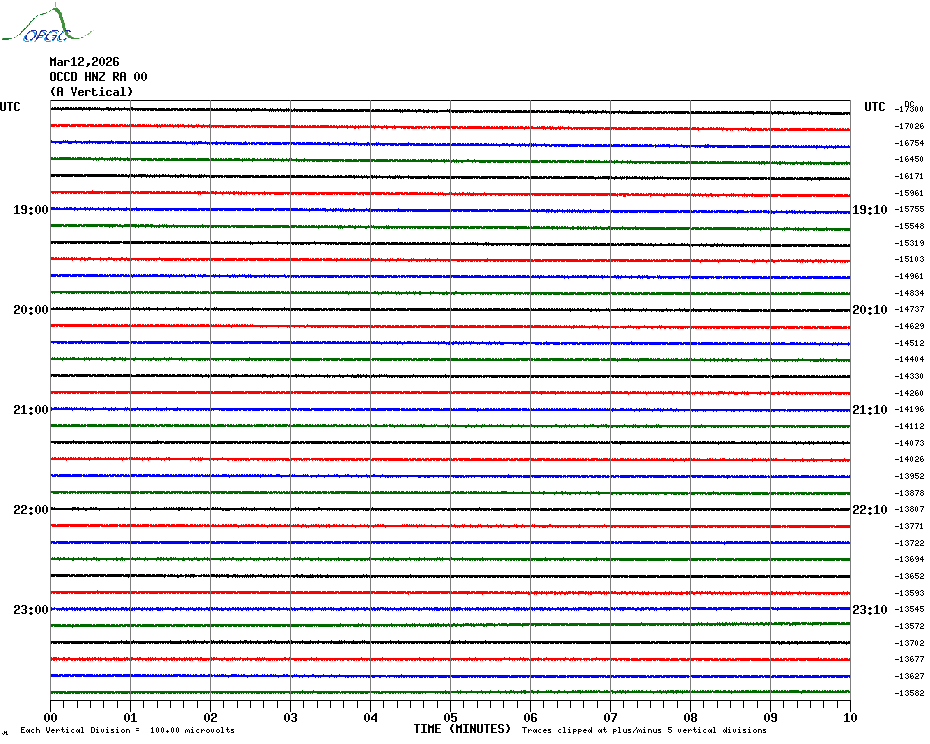
Task: Click the -13582 offset value at bottom right
Action: click(909, 693)
